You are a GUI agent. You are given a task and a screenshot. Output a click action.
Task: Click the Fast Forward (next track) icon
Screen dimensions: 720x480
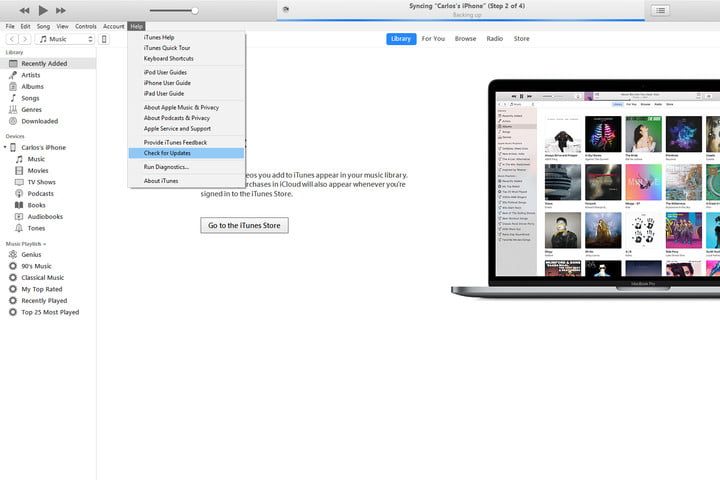coord(60,10)
